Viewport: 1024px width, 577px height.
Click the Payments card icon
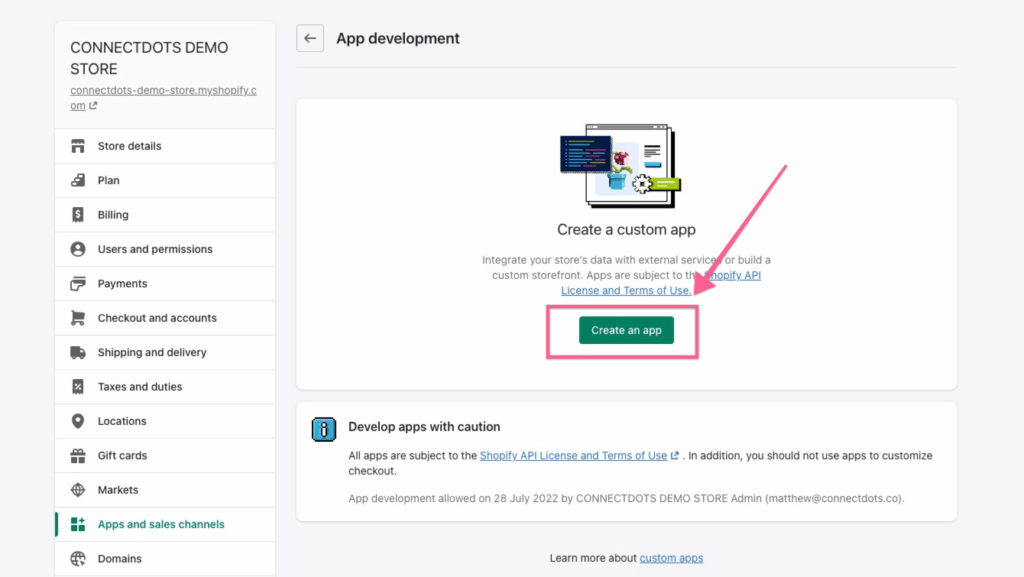(x=78, y=284)
